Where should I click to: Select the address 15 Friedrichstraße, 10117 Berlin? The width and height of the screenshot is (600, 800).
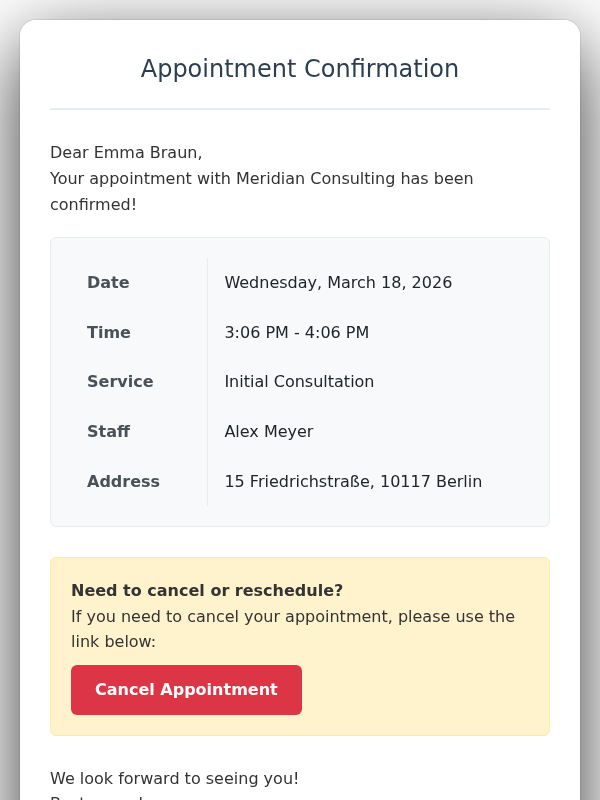353,481
